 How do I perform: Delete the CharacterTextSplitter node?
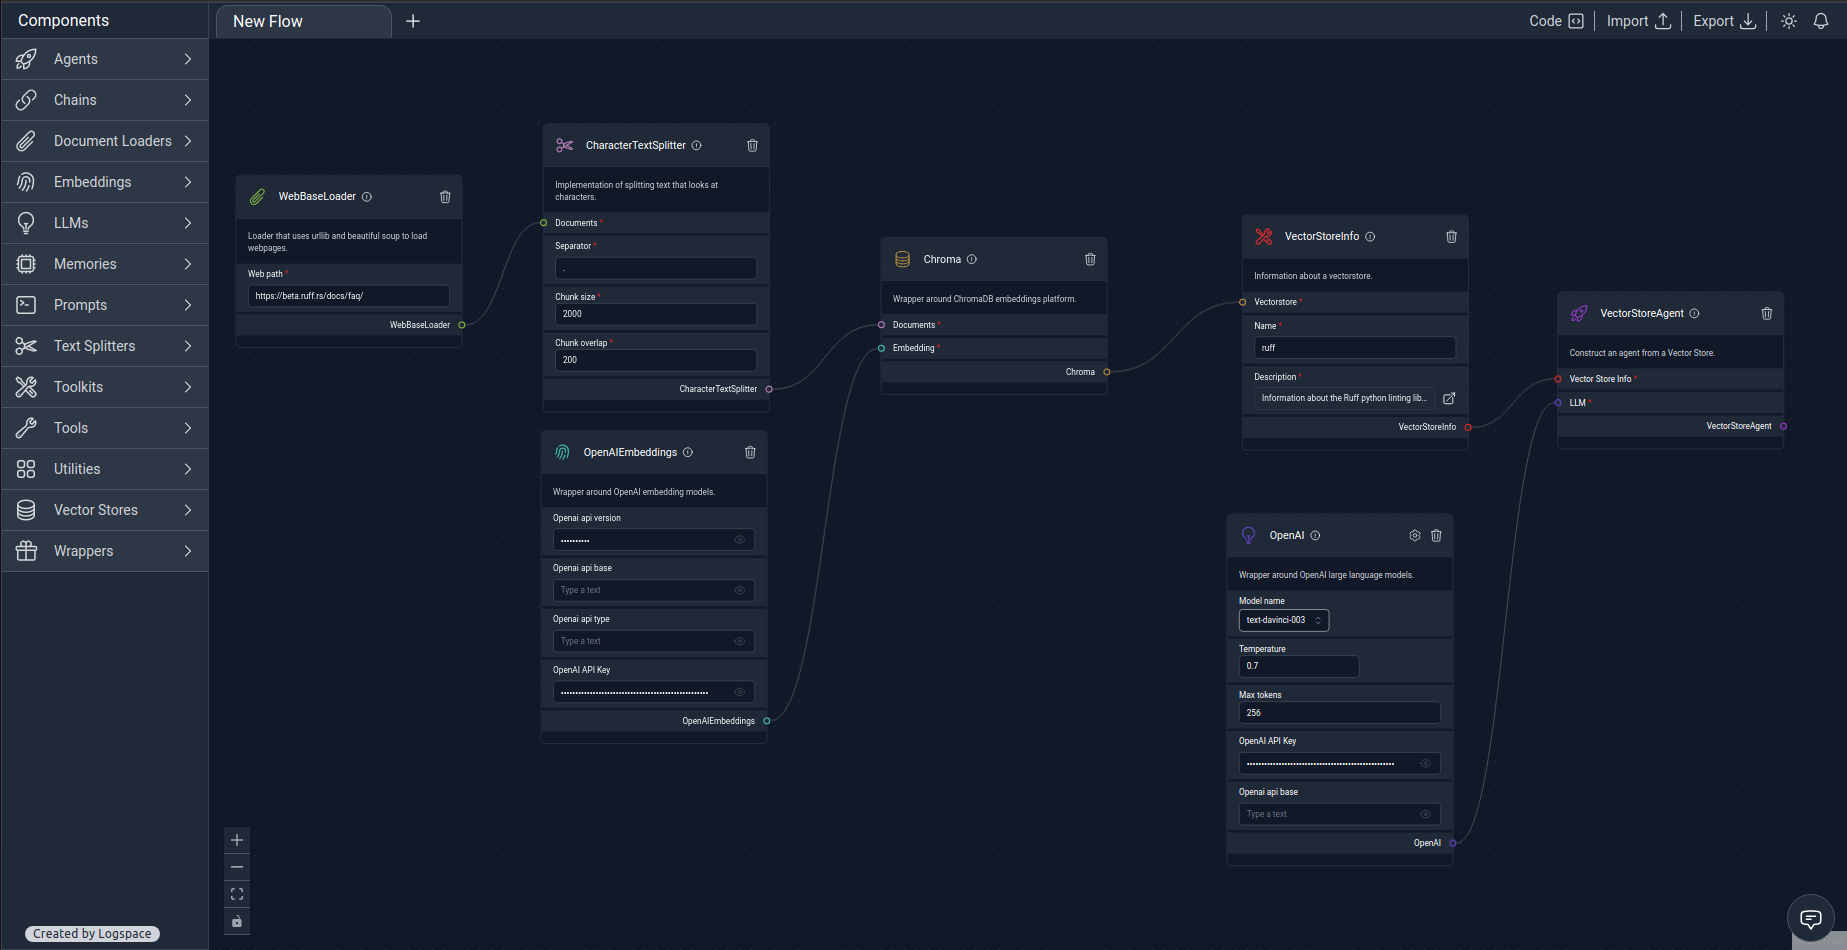752,146
